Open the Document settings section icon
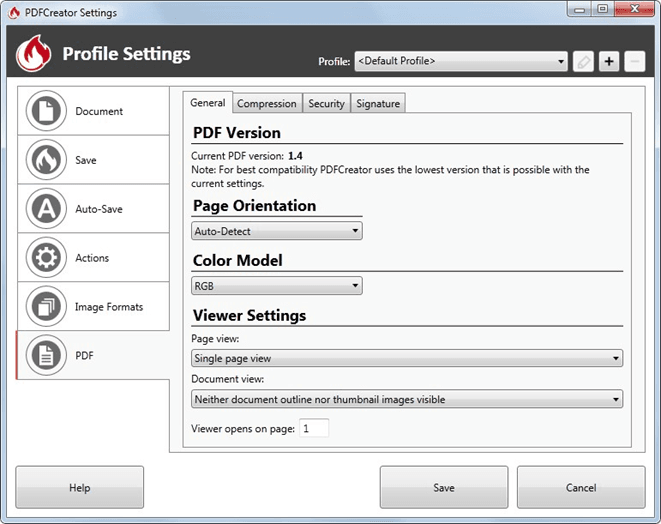The width and height of the screenshot is (661, 524). click(46, 111)
